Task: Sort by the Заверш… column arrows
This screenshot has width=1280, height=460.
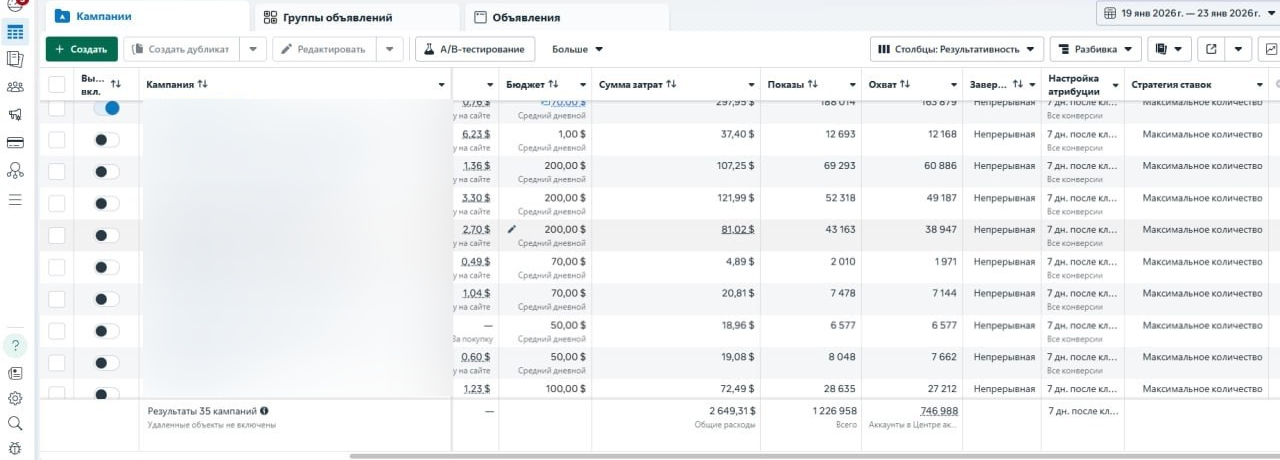Action: 1018,85
